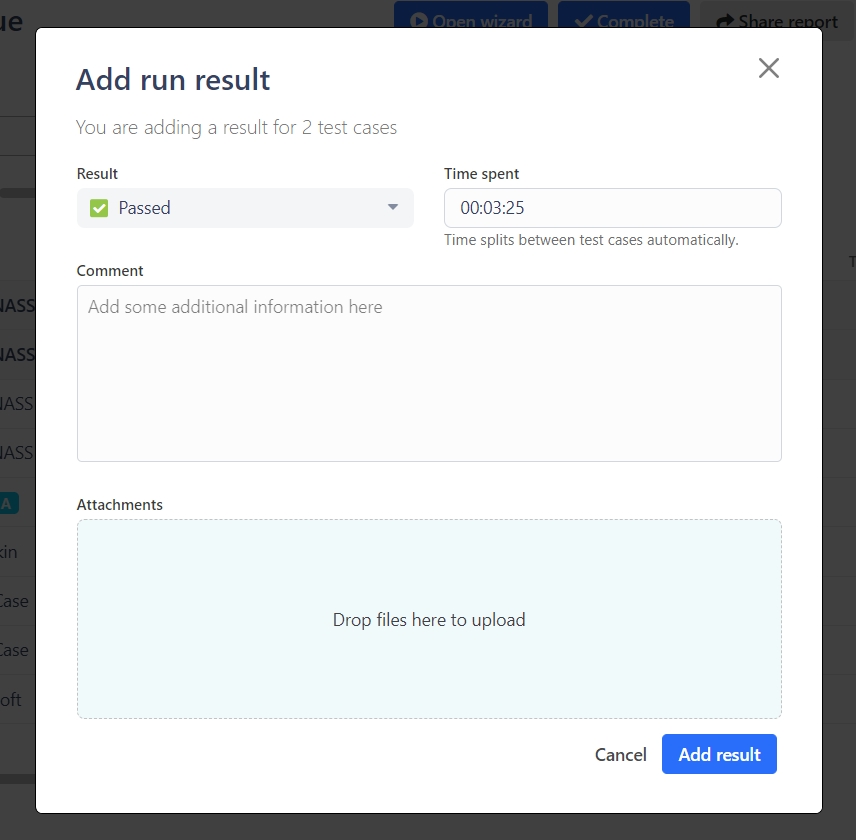Click the Time spent label

coord(481,174)
